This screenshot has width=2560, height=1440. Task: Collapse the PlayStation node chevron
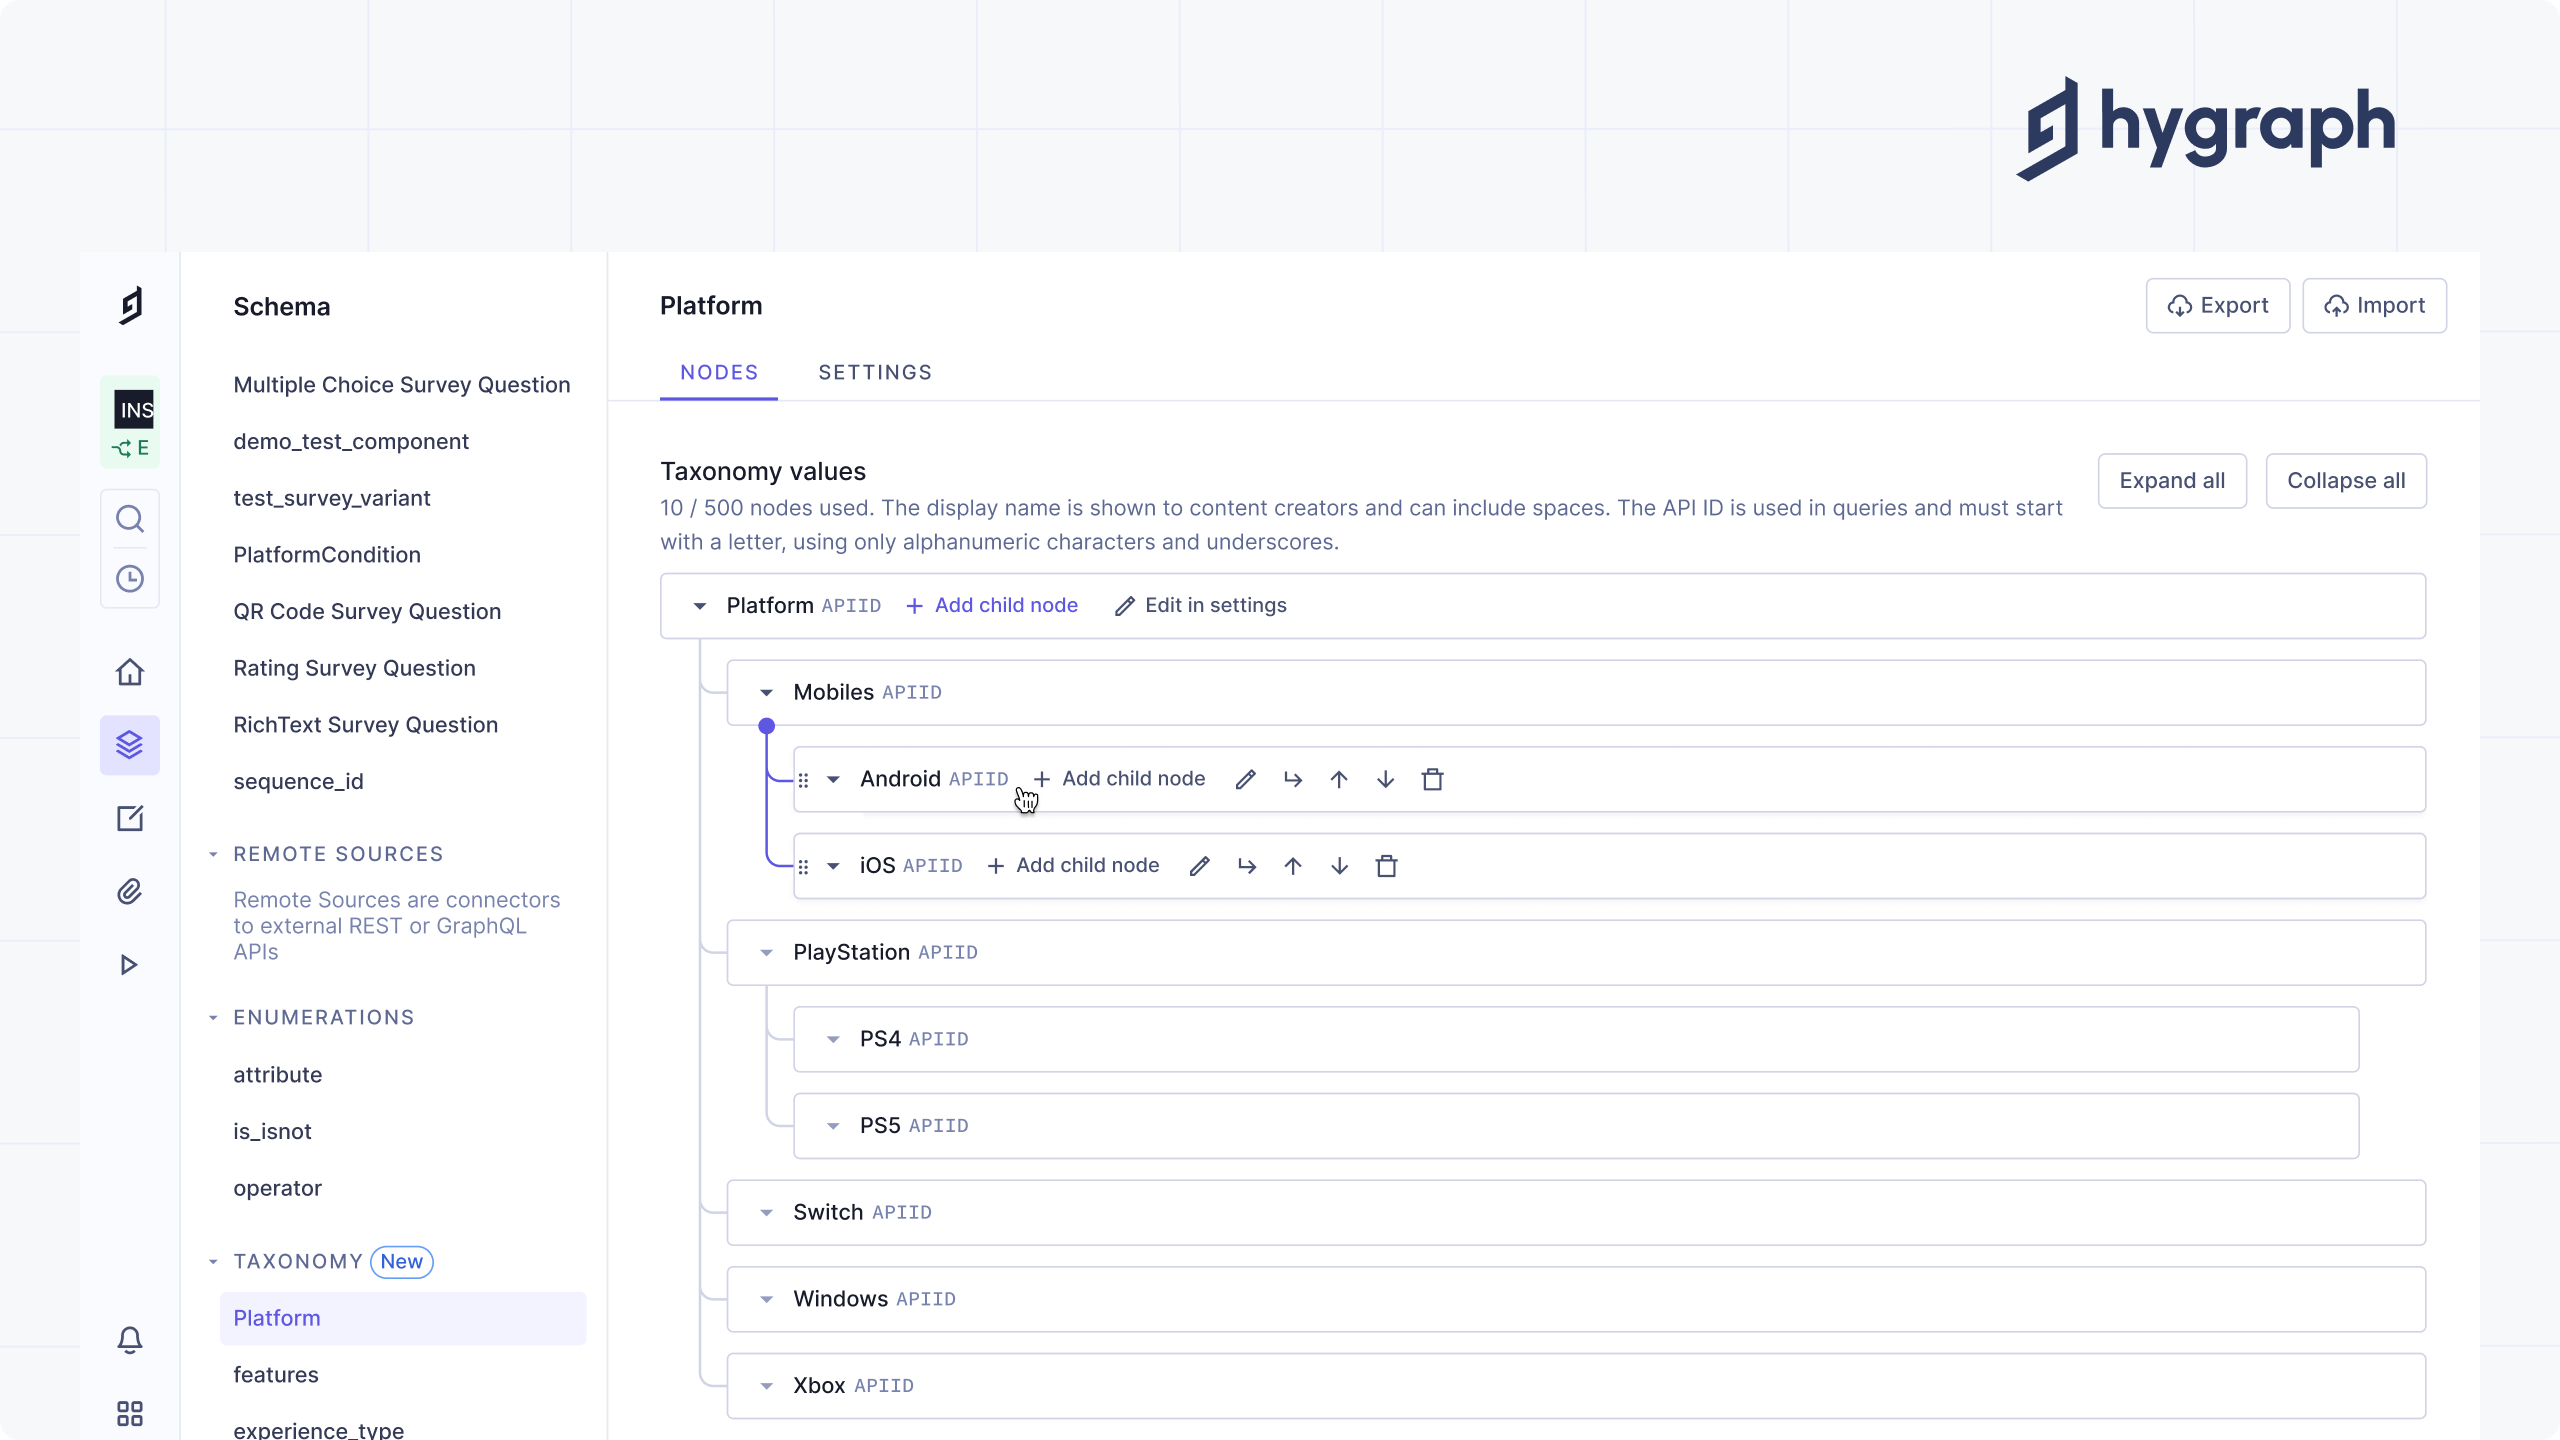pyautogui.click(x=766, y=952)
